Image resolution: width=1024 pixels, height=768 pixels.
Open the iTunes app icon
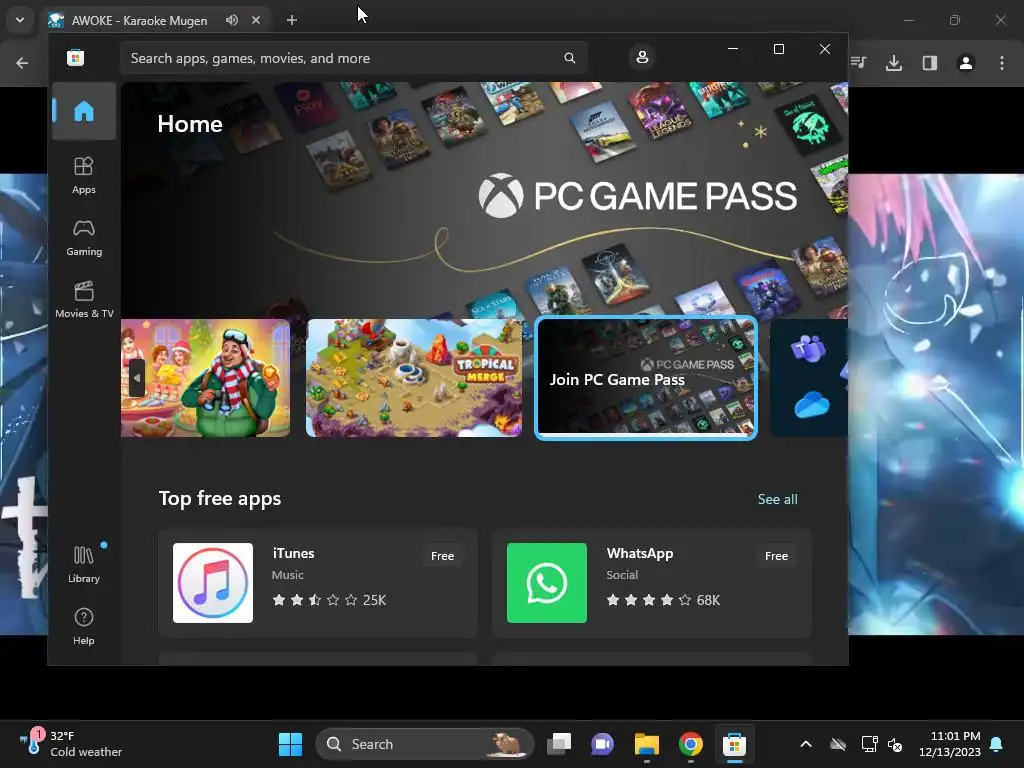pyautogui.click(x=213, y=583)
